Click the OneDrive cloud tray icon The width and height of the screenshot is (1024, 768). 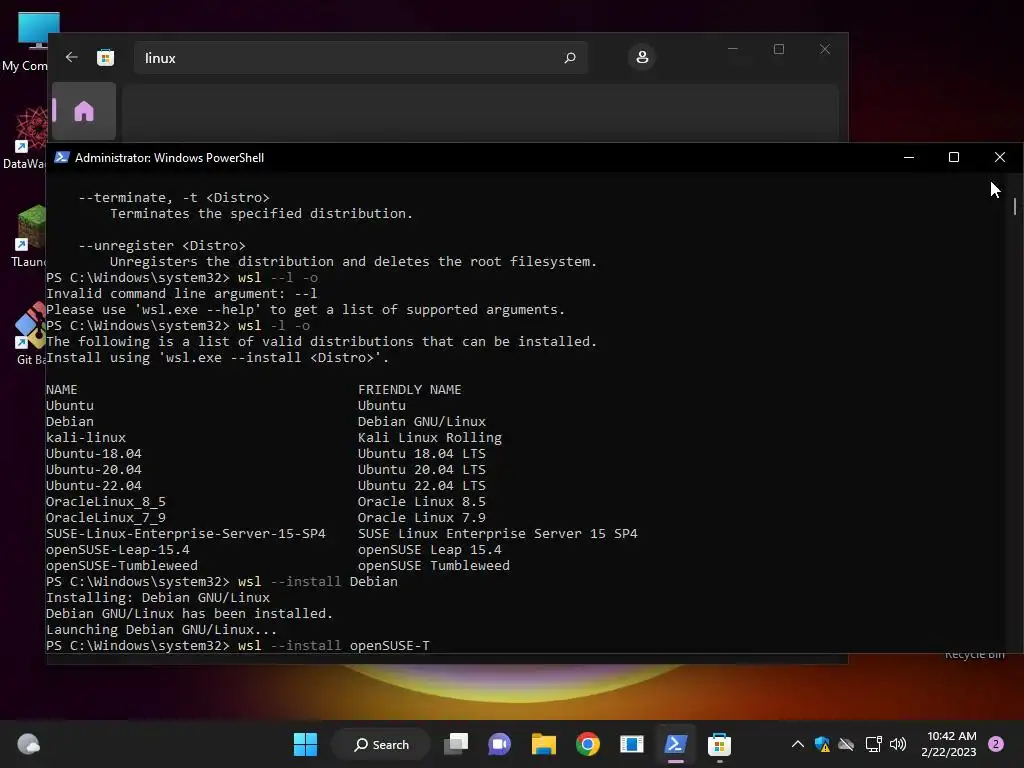(x=846, y=744)
